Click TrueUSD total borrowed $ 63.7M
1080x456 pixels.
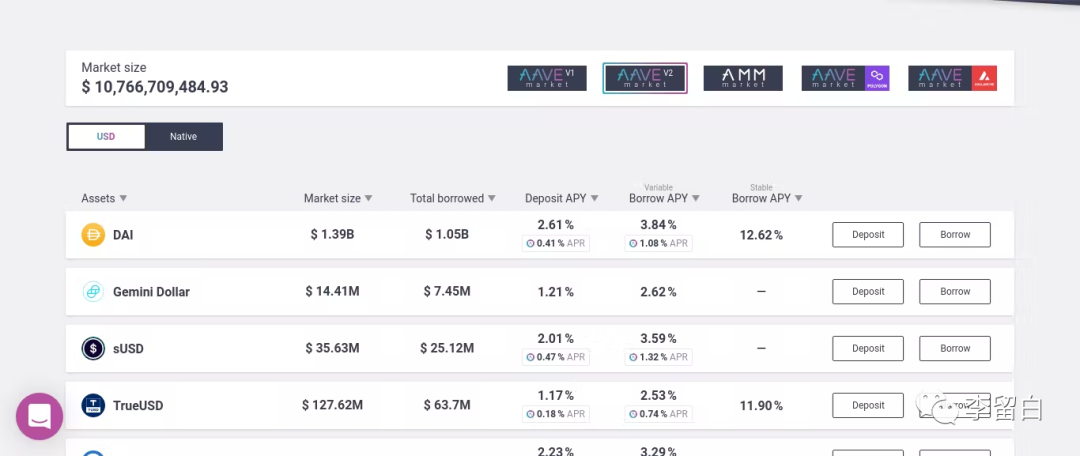[447, 406]
